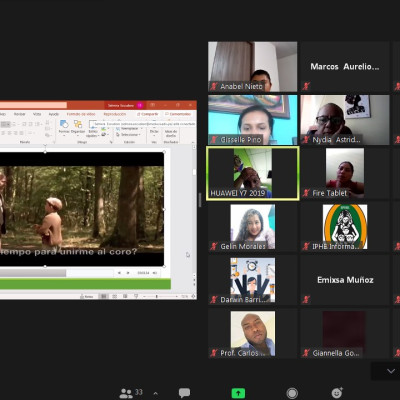Open the Zoom reactions smiley icon

[x=337, y=393]
